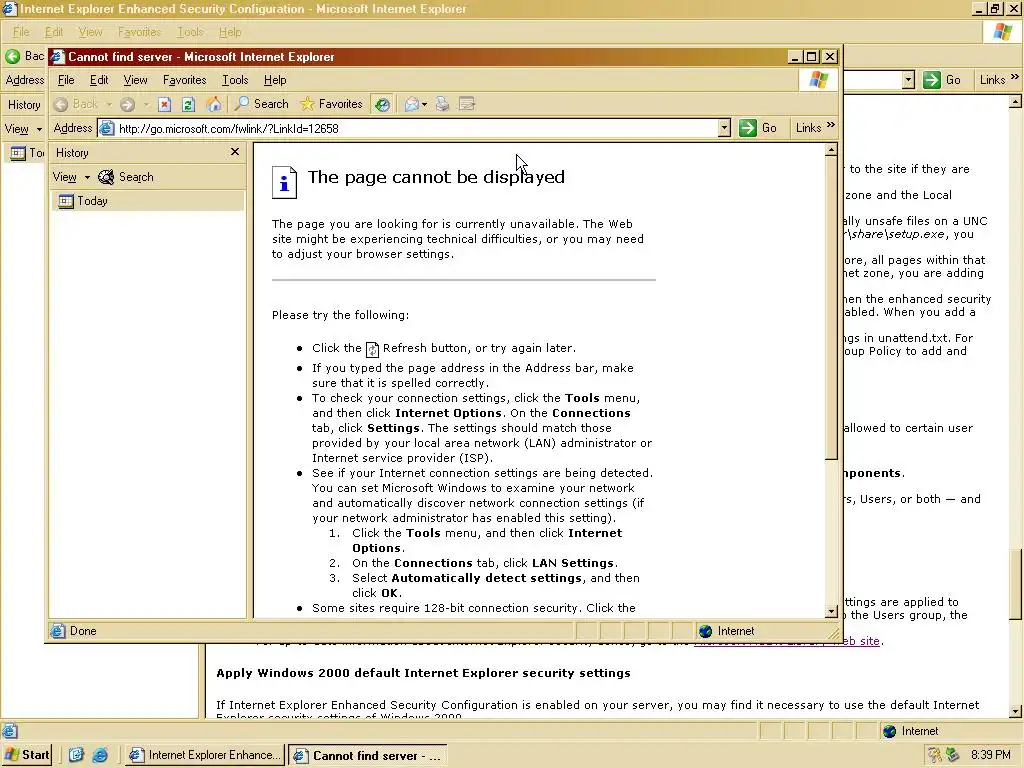The width and height of the screenshot is (1024, 768).
Task: Click Windows flag logo in front window
Action: click(818, 80)
